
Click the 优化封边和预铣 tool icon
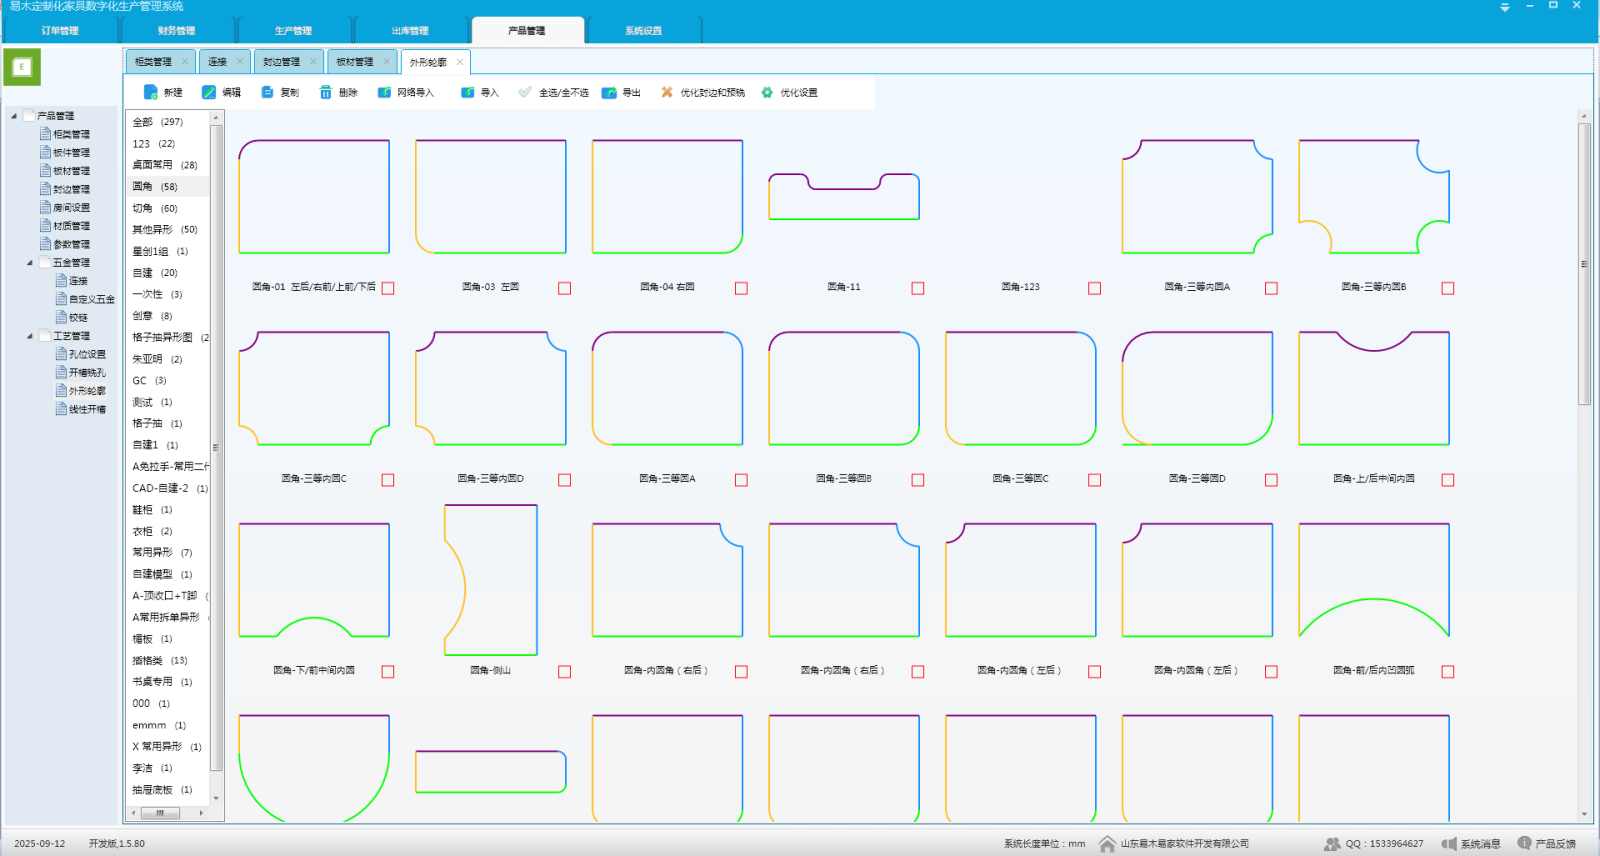(667, 92)
